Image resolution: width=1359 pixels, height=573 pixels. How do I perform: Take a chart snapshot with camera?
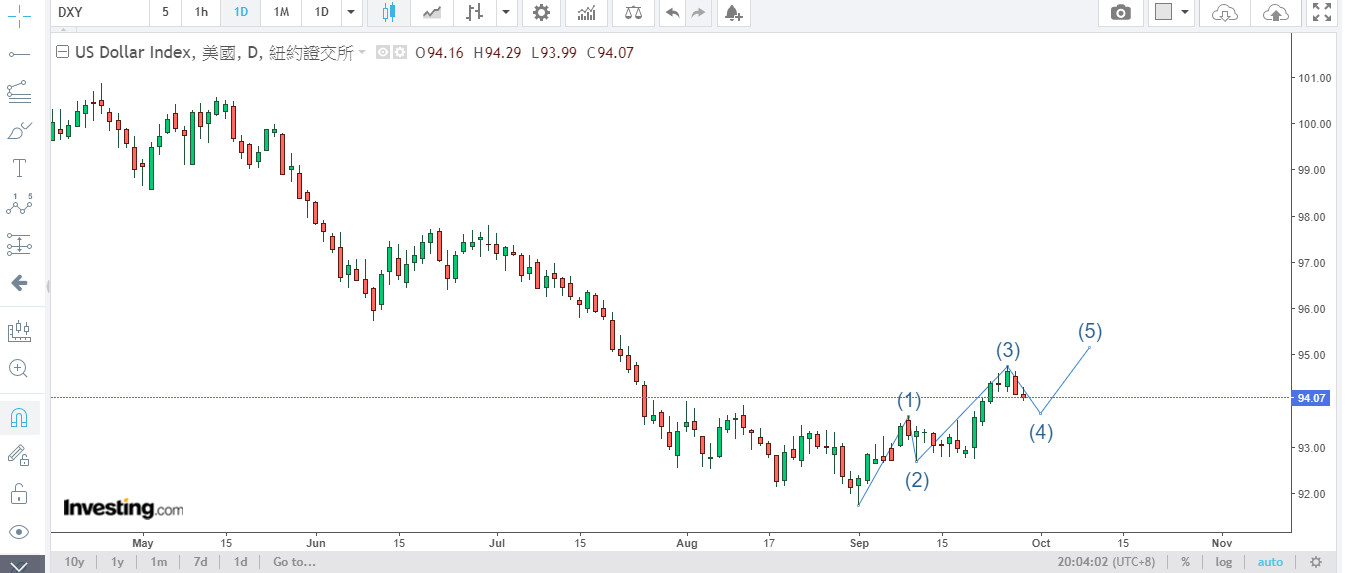point(1121,12)
